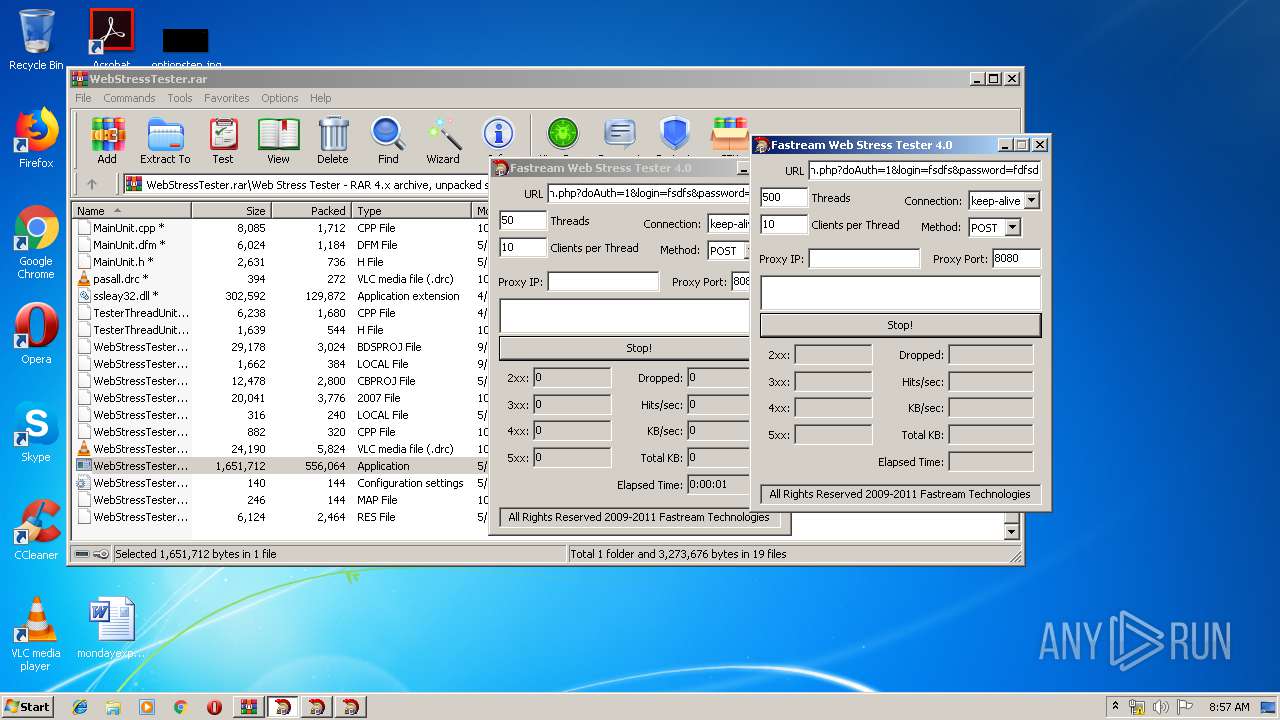The height and width of the screenshot is (720, 1280).
Task: Open the Help menu
Action: pyautogui.click(x=320, y=98)
